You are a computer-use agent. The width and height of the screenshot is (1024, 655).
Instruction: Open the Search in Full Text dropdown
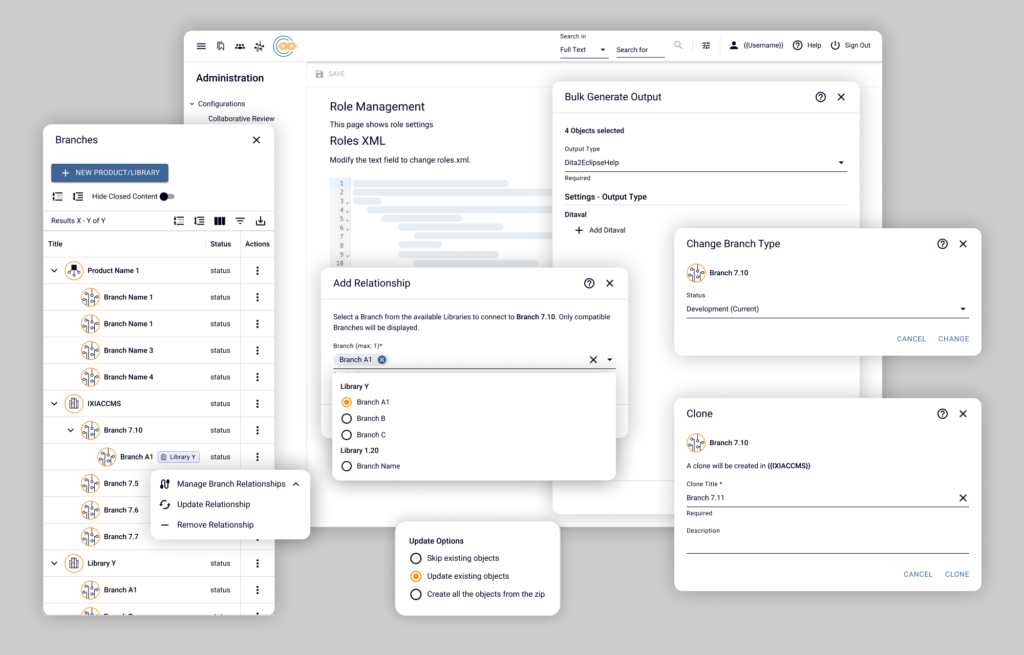tap(583, 50)
